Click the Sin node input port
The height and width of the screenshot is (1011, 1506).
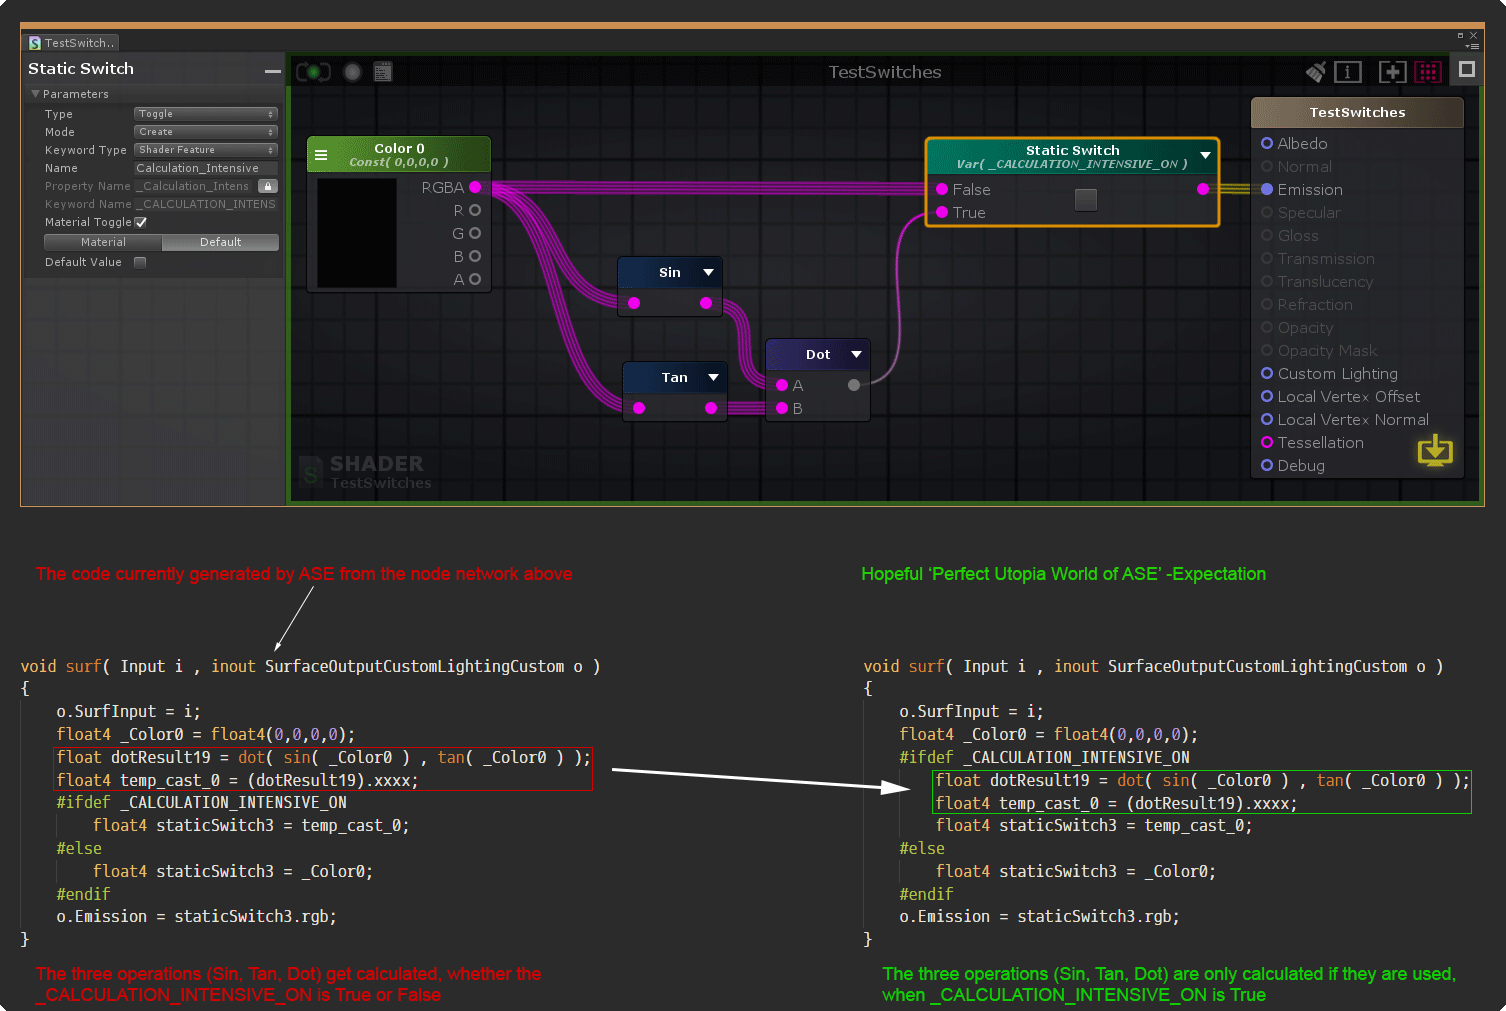point(634,303)
